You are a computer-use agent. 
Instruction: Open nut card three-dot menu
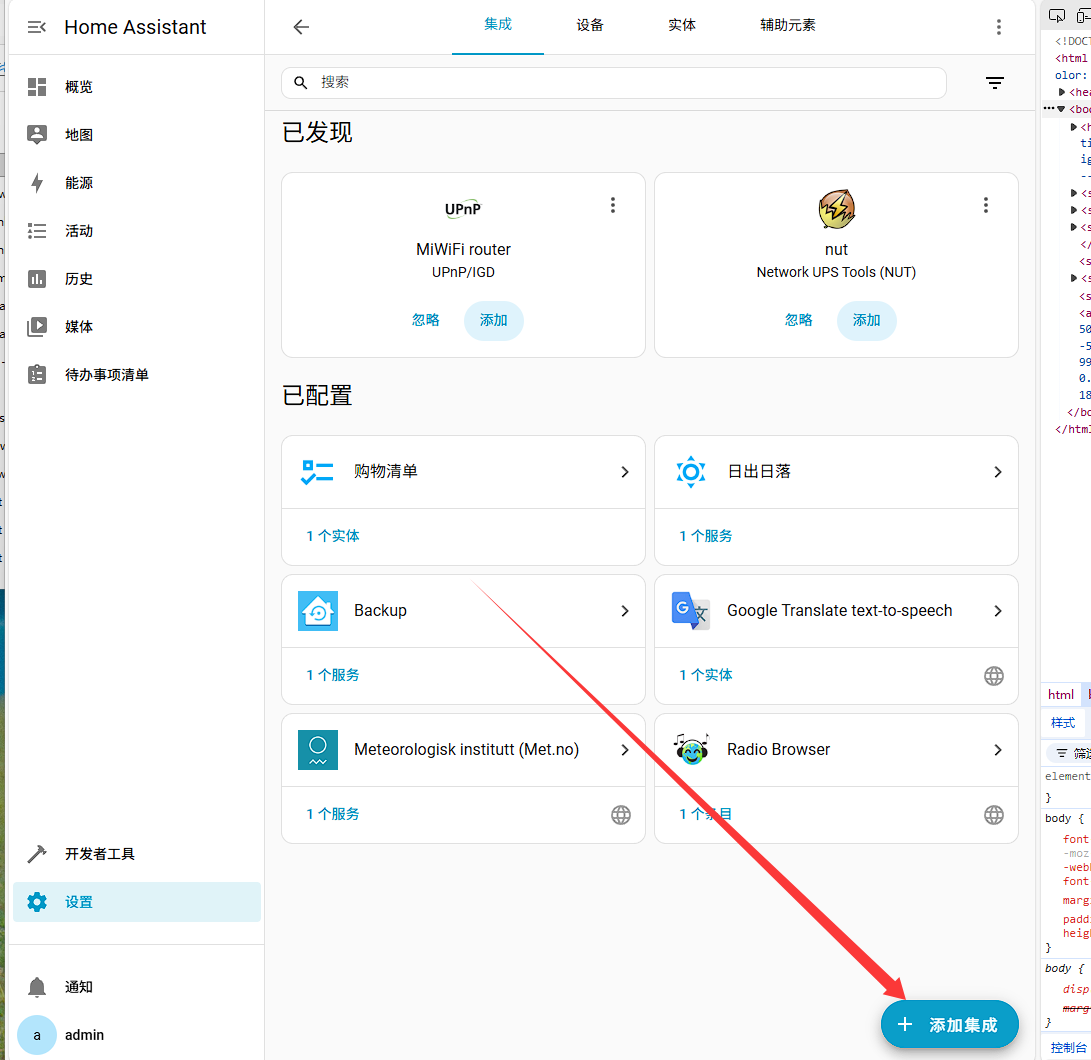pos(986,205)
